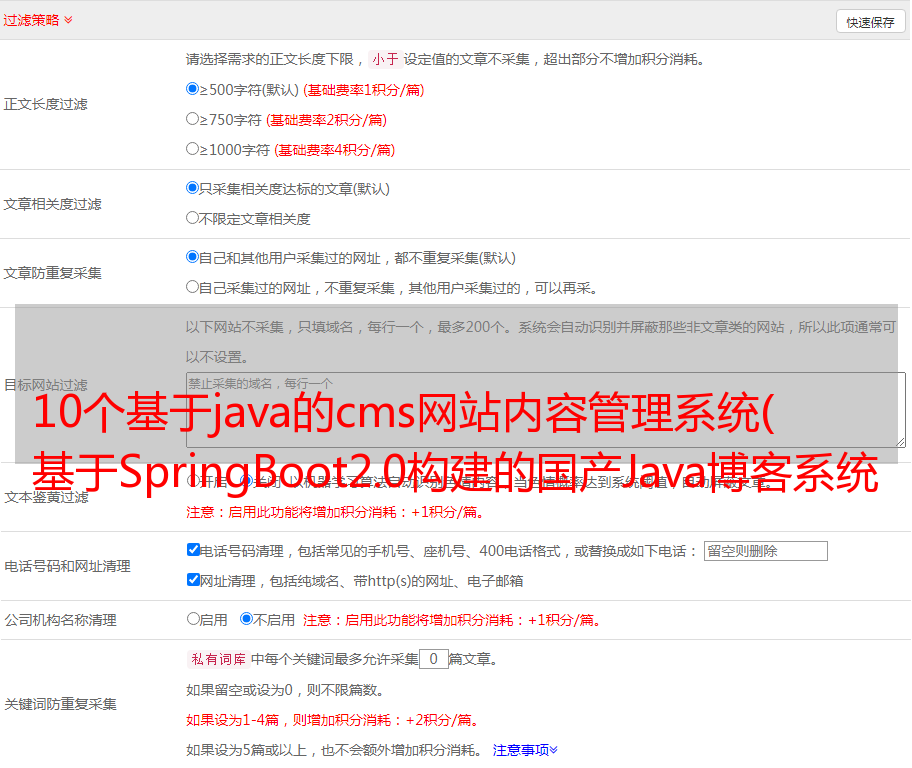Click the 关键词防重复采集 row label
The height and width of the screenshot is (768, 912).
click(60, 704)
